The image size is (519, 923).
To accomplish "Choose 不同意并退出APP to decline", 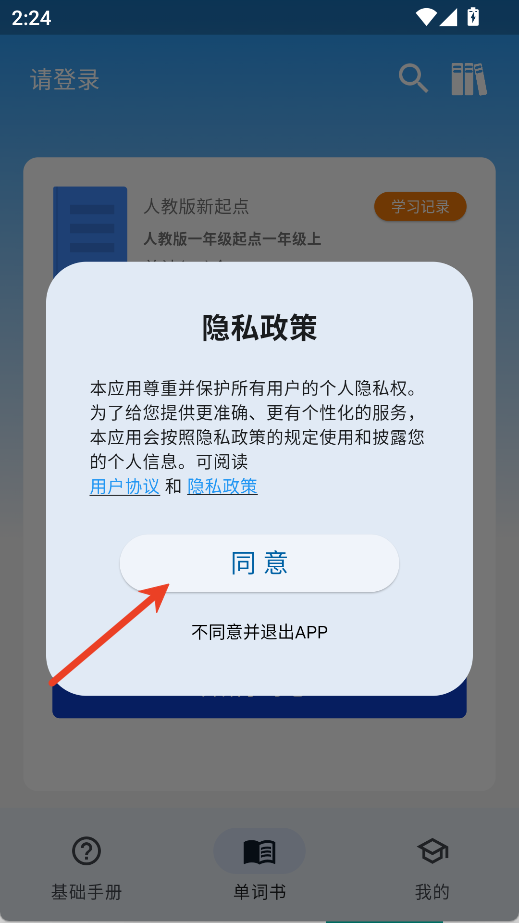I will [x=260, y=632].
